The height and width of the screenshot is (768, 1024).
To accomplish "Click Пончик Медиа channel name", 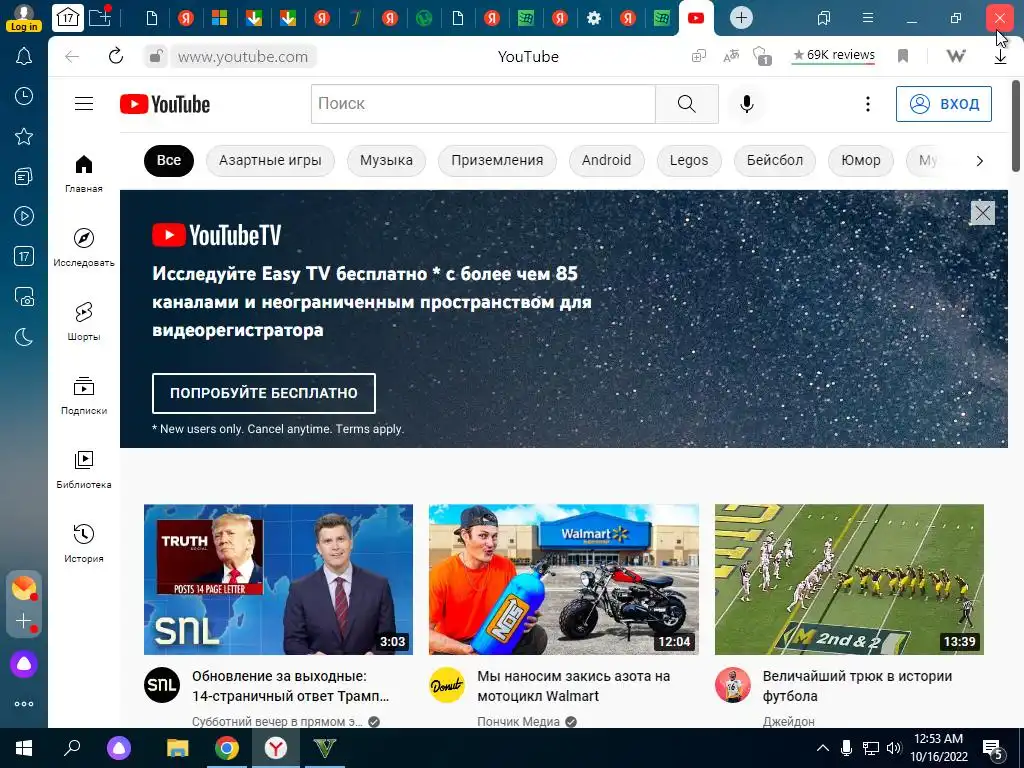I will tap(519, 722).
